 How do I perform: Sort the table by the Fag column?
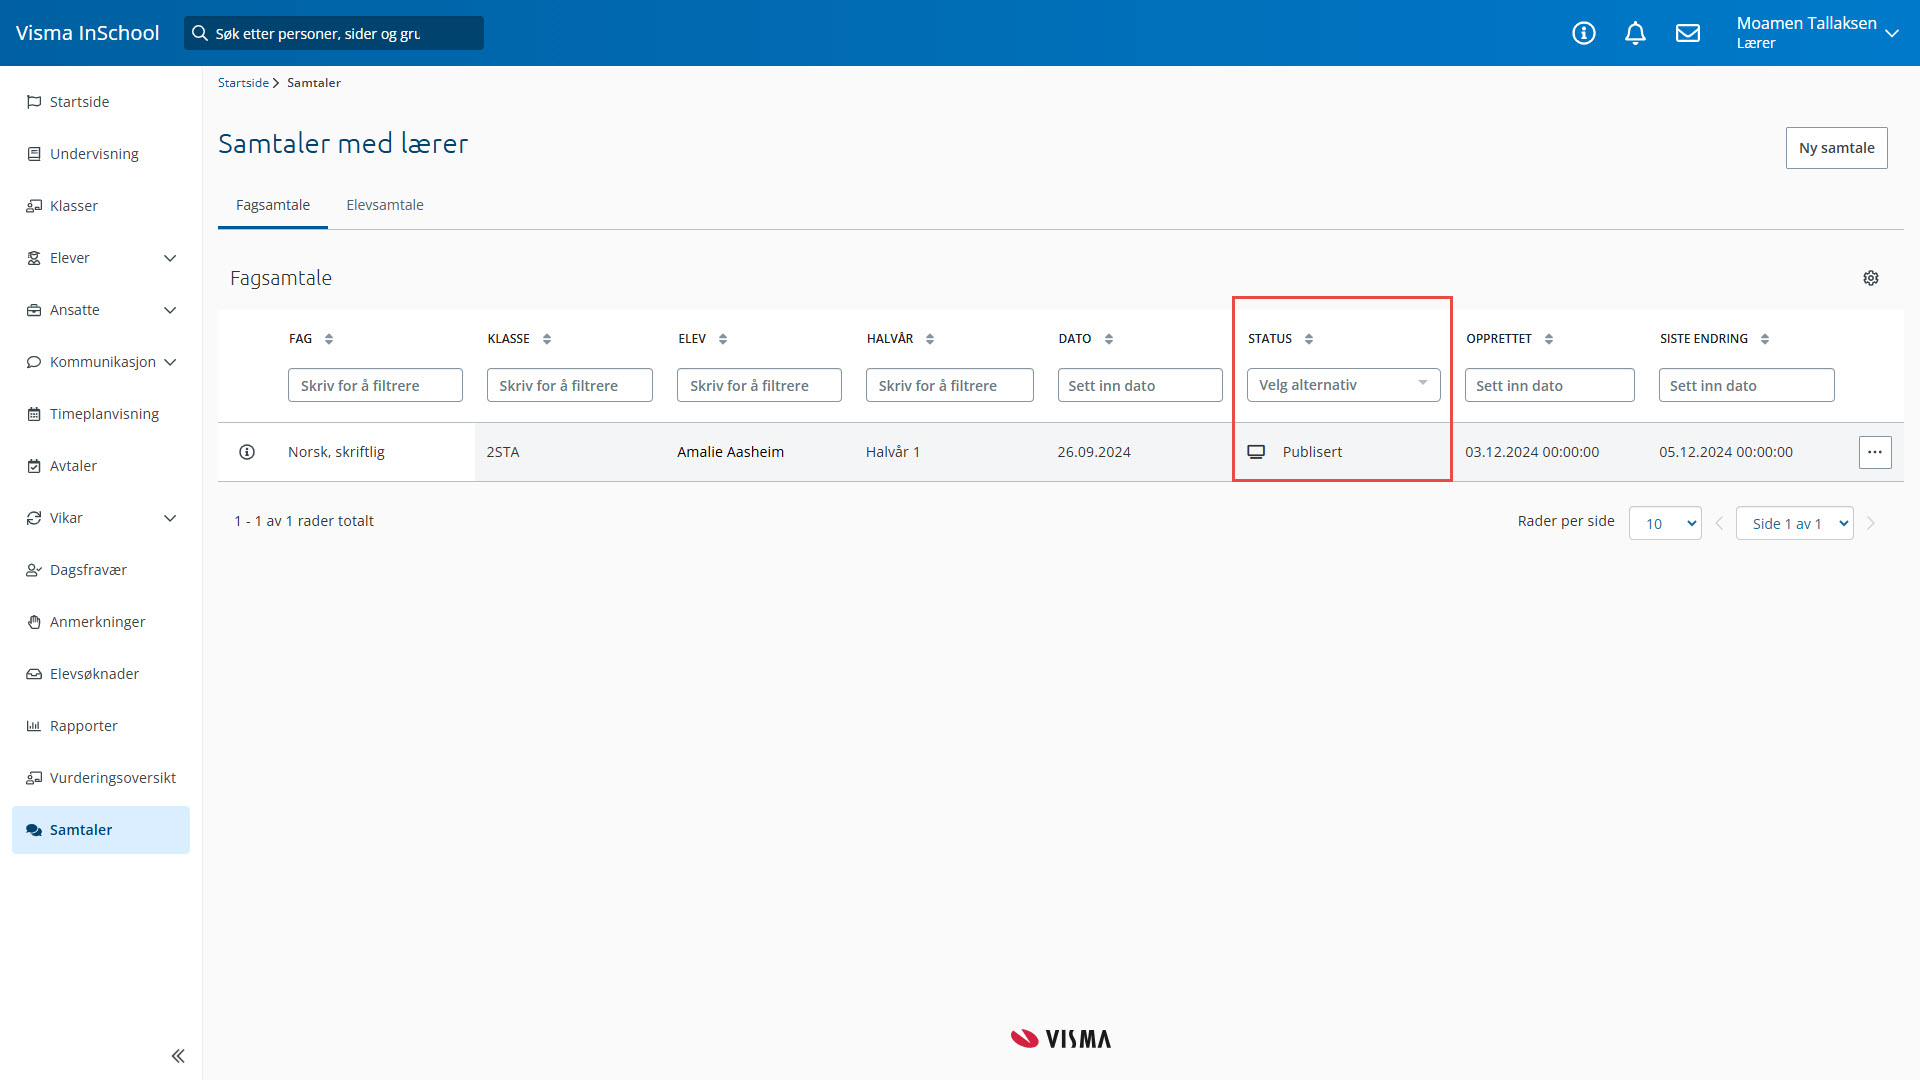point(328,339)
